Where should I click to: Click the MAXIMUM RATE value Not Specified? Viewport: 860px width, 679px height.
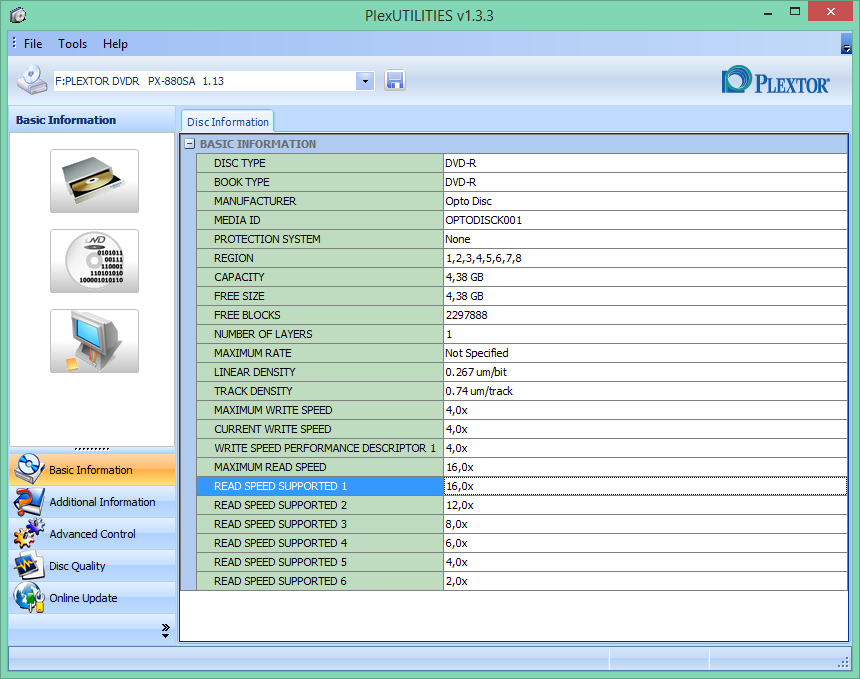(477, 353)
